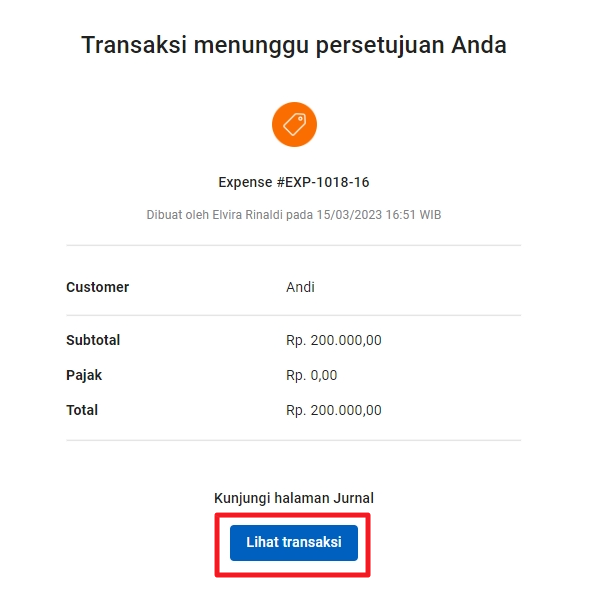Click the Kunjungi halaman Jurnal text
The image size is (591, 612).
pyautogui.click(x=294, y=498)
